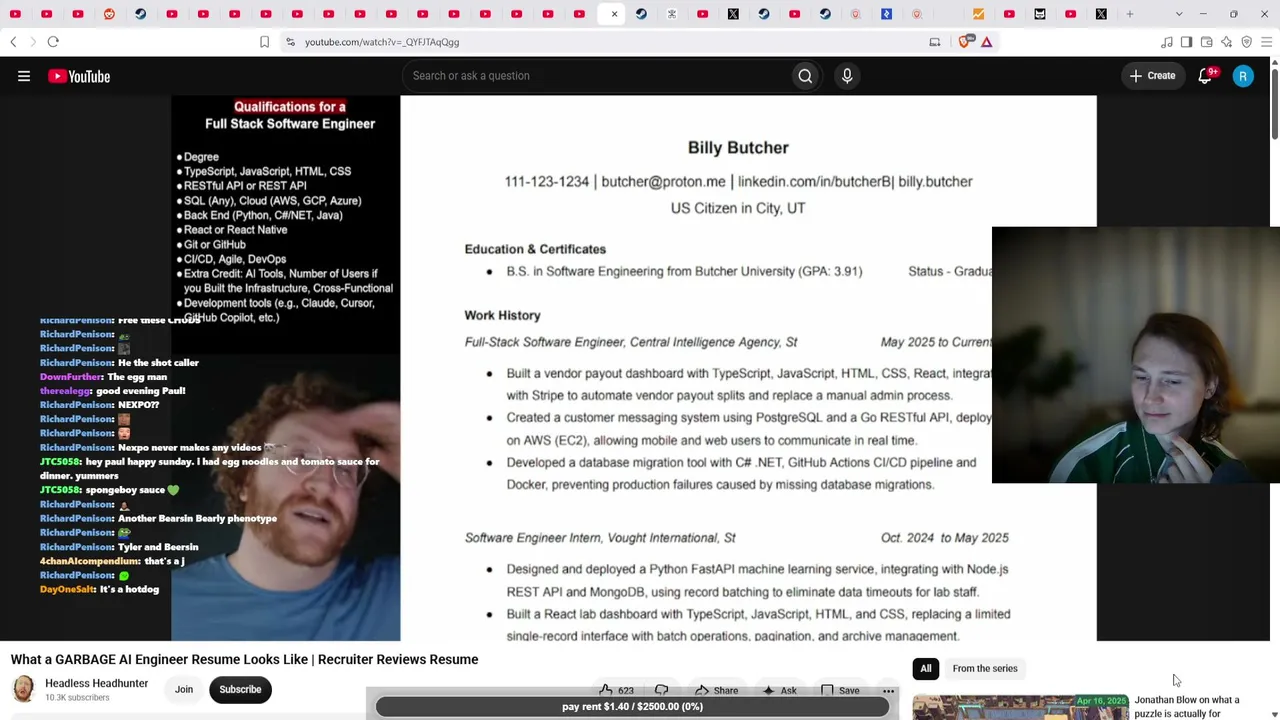Go to the YouTube home logo
Viewport: 1280px width, 720px height.
click(x=79, y=76)
